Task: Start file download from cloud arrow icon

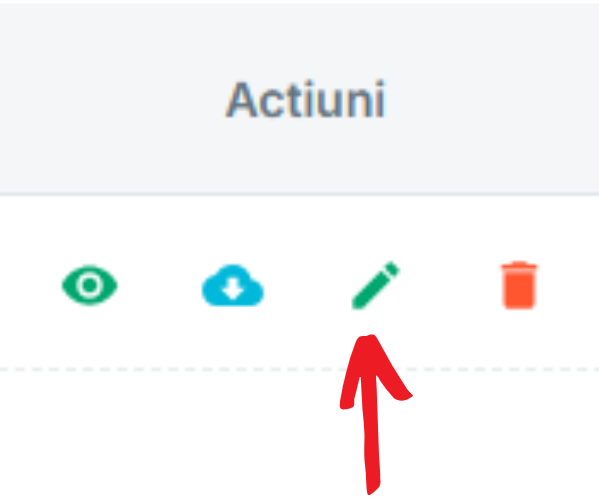Action: click(x=233, y=285)
